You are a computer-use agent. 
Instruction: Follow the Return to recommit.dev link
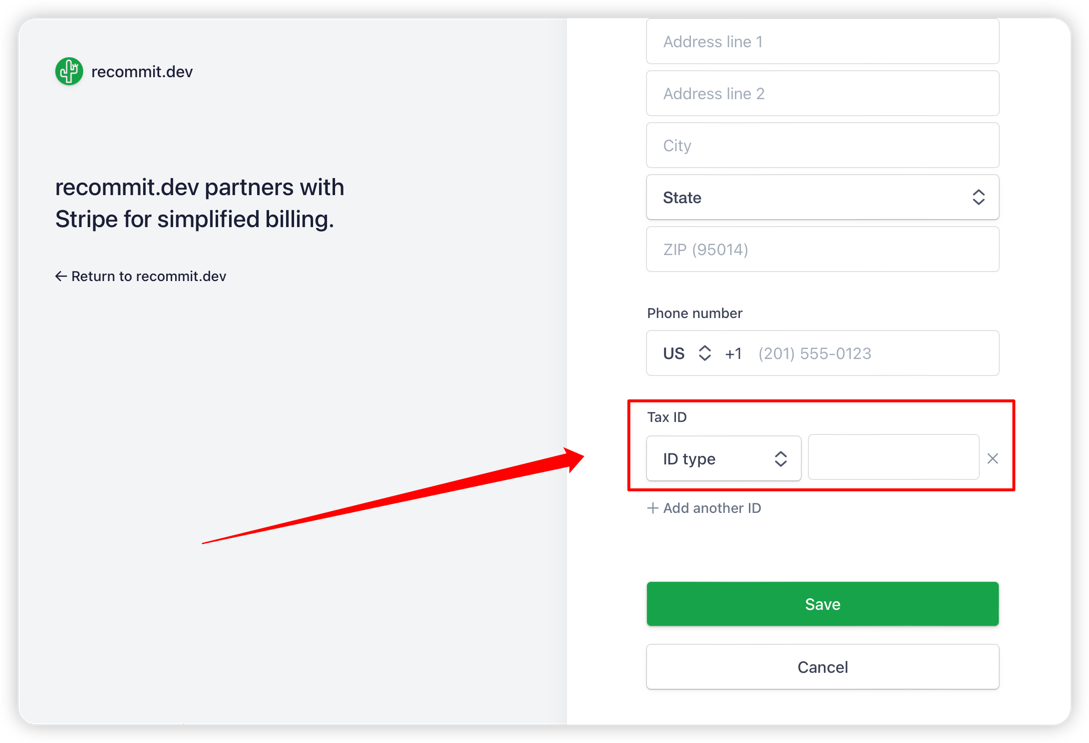click(148, 276)
